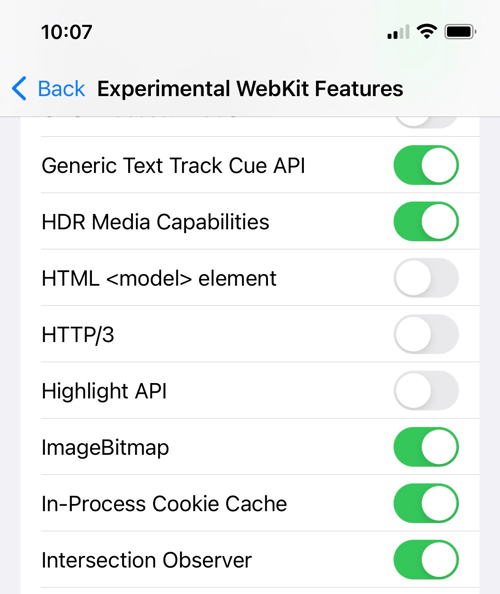
Task: Turn off In-Process Cookie Cache switch
Action: [426, 503]
